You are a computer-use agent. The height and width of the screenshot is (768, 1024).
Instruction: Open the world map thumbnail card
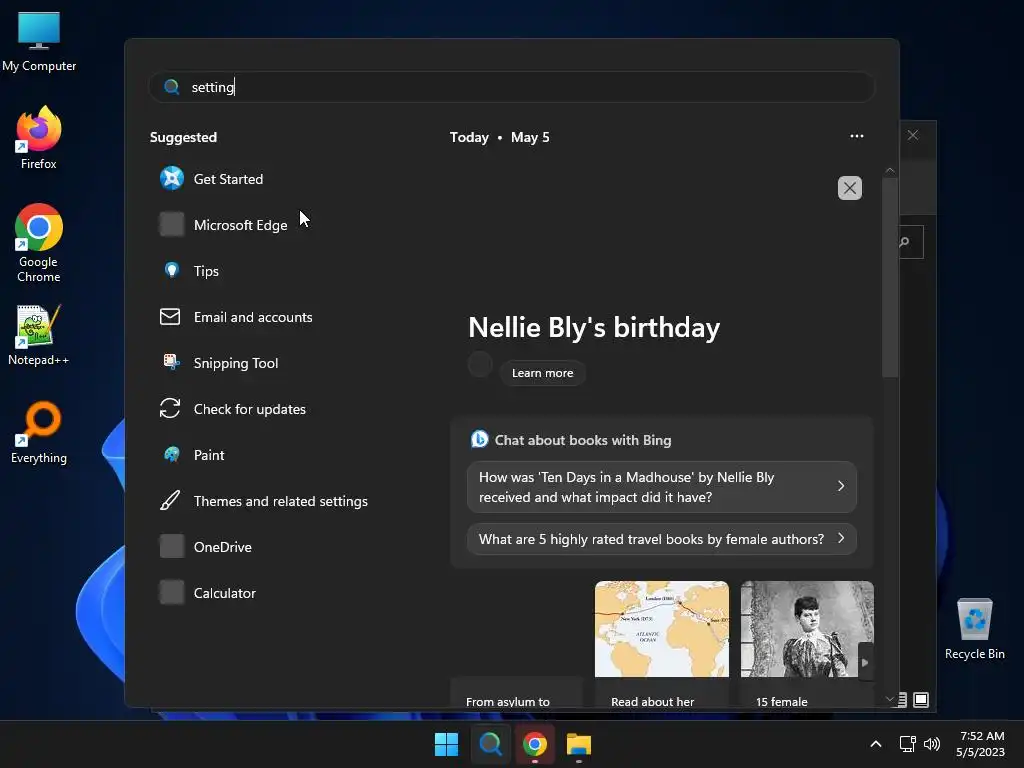coord(662,629)
